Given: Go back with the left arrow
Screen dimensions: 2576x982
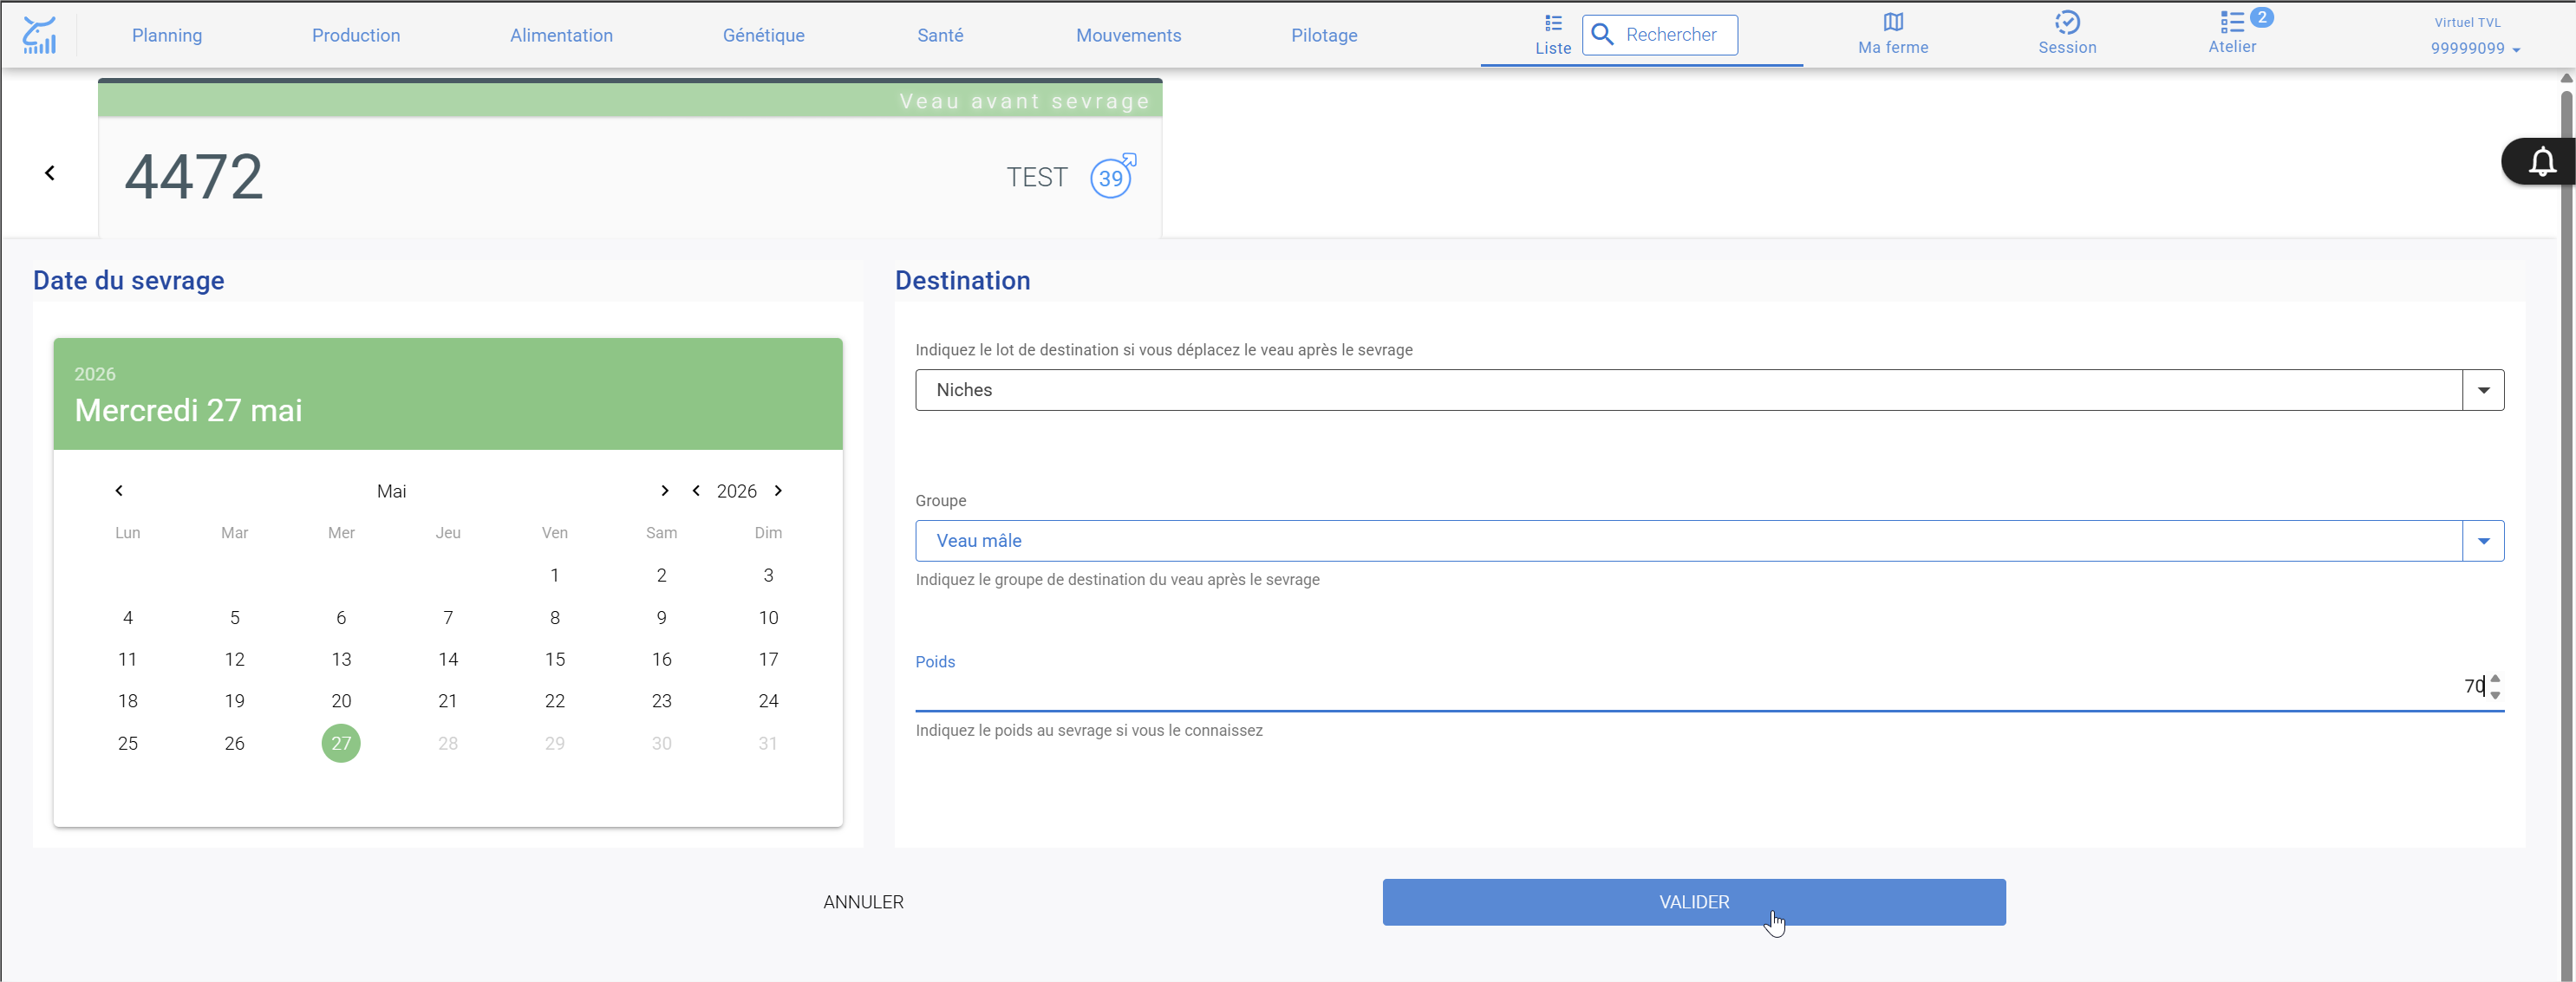Looking at the screenshot, I should (50, 173).
